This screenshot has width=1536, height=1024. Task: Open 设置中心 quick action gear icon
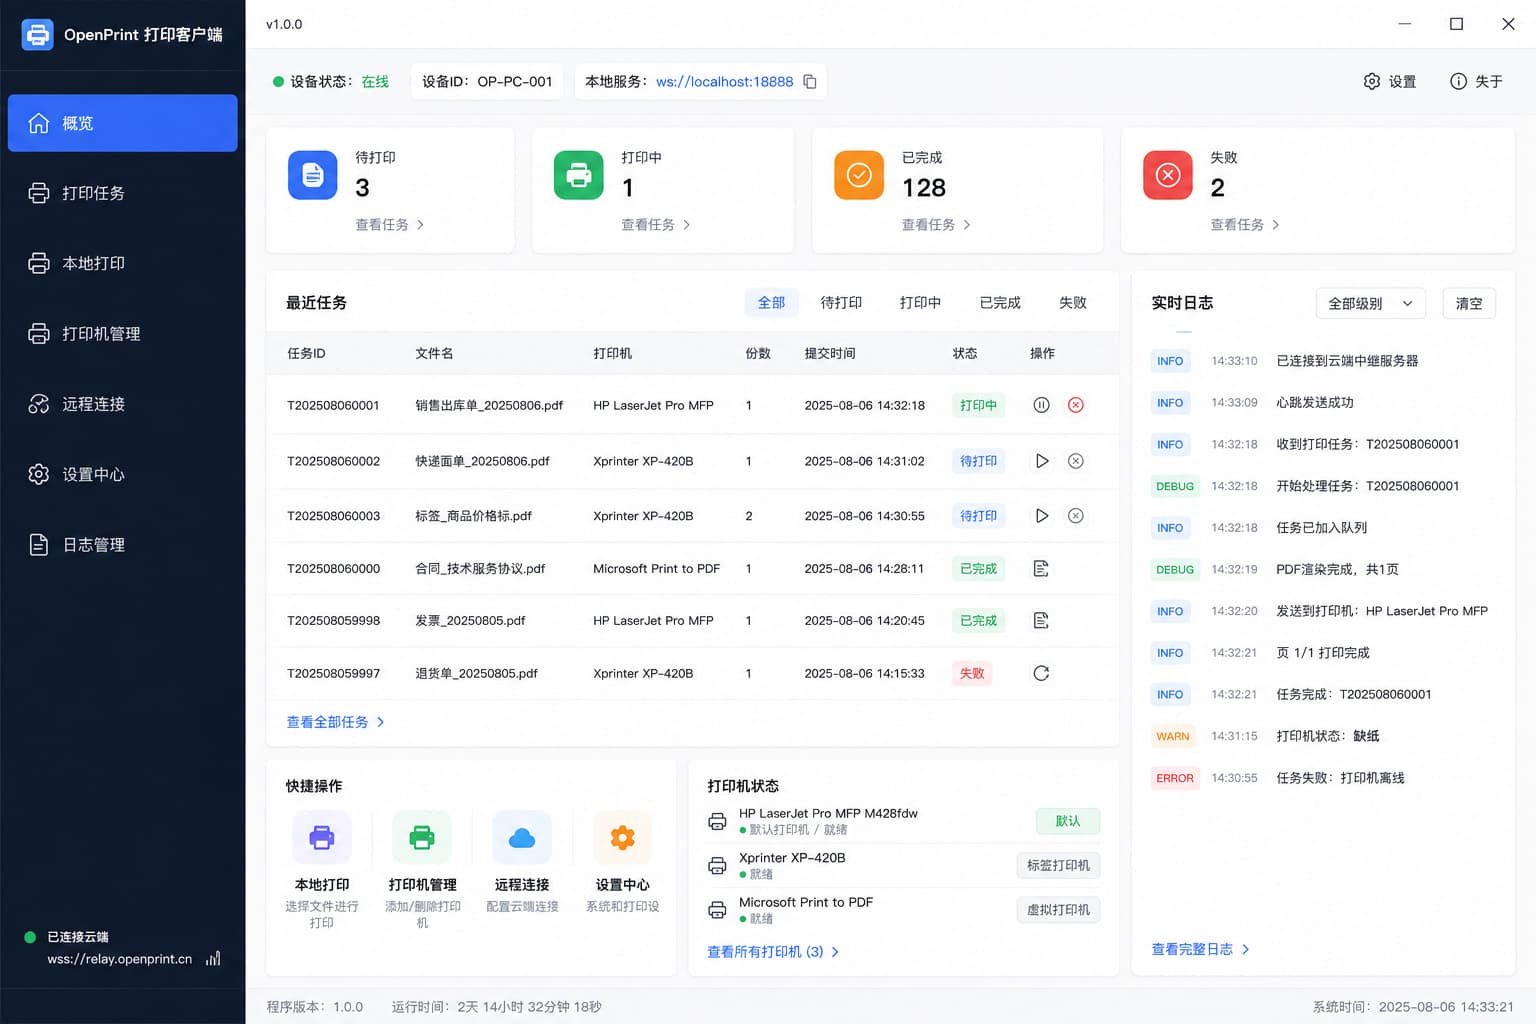[622, 837]
